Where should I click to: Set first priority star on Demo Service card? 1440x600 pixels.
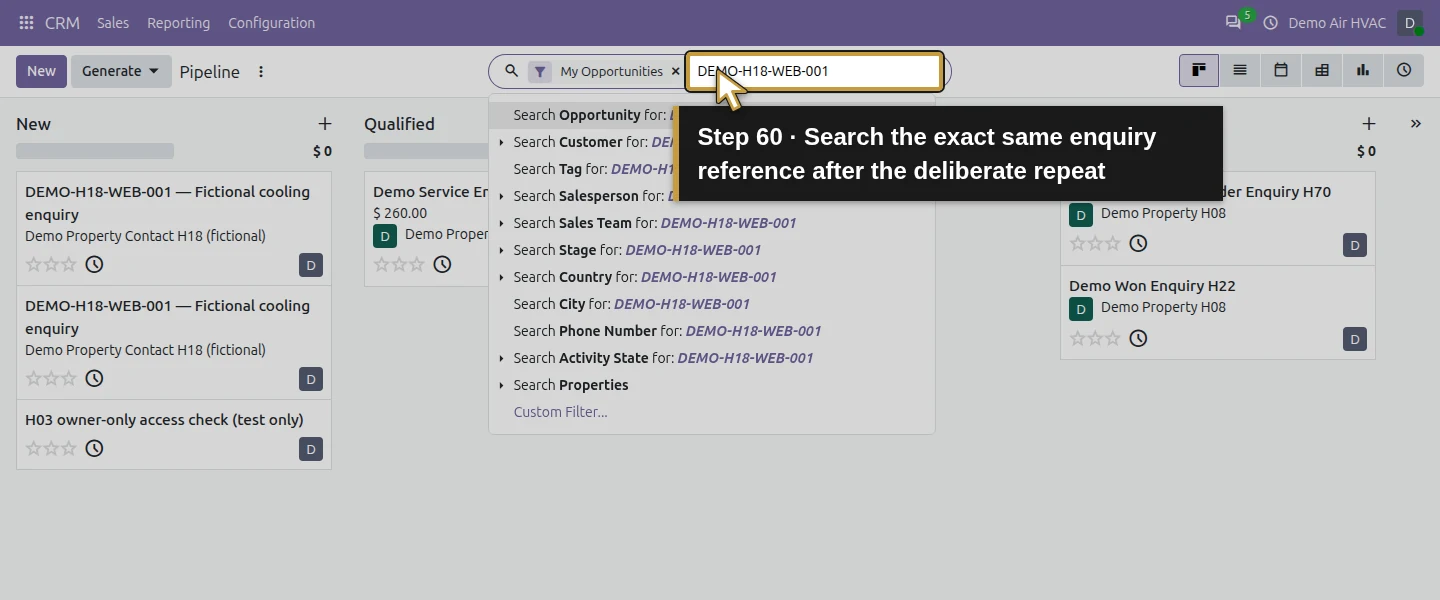pos(381,264)
